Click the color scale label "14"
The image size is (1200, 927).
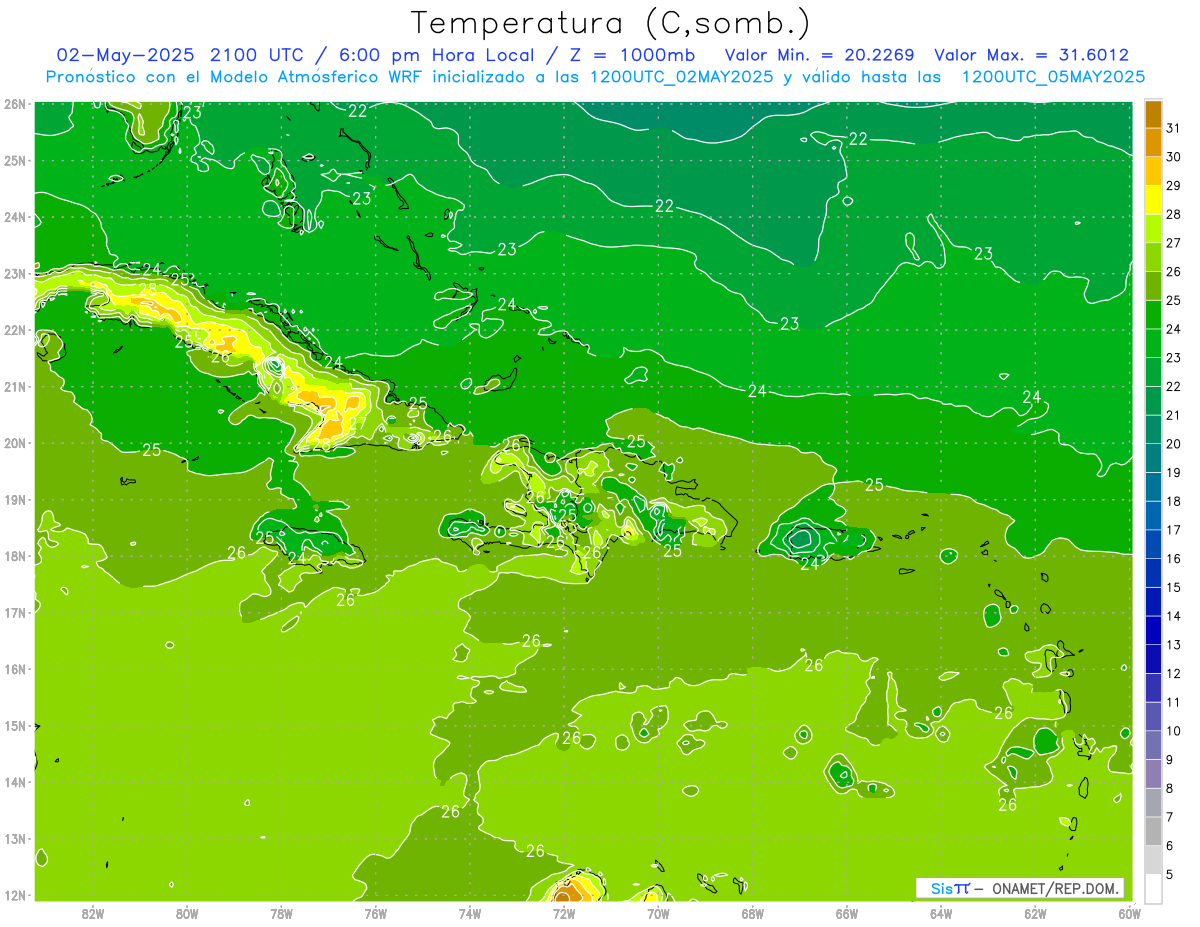pos(1174,616)
